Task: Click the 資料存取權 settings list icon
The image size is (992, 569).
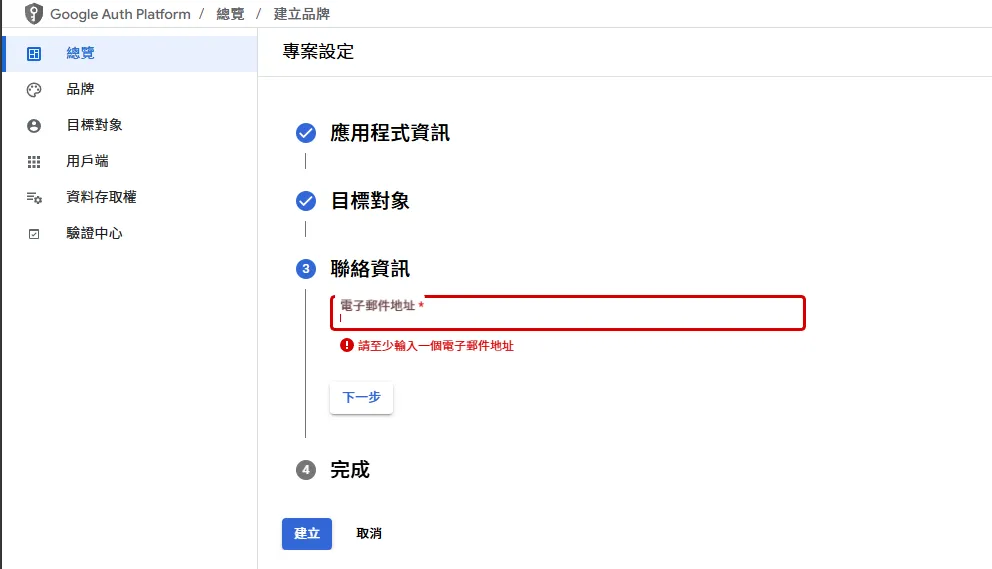Action: click(34, 198)
